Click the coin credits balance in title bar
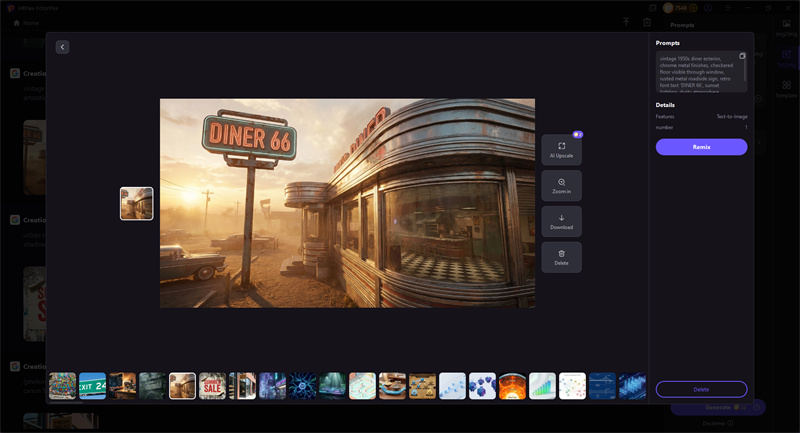The width and height of the screenshot is (800, 433). pos(680,8)
